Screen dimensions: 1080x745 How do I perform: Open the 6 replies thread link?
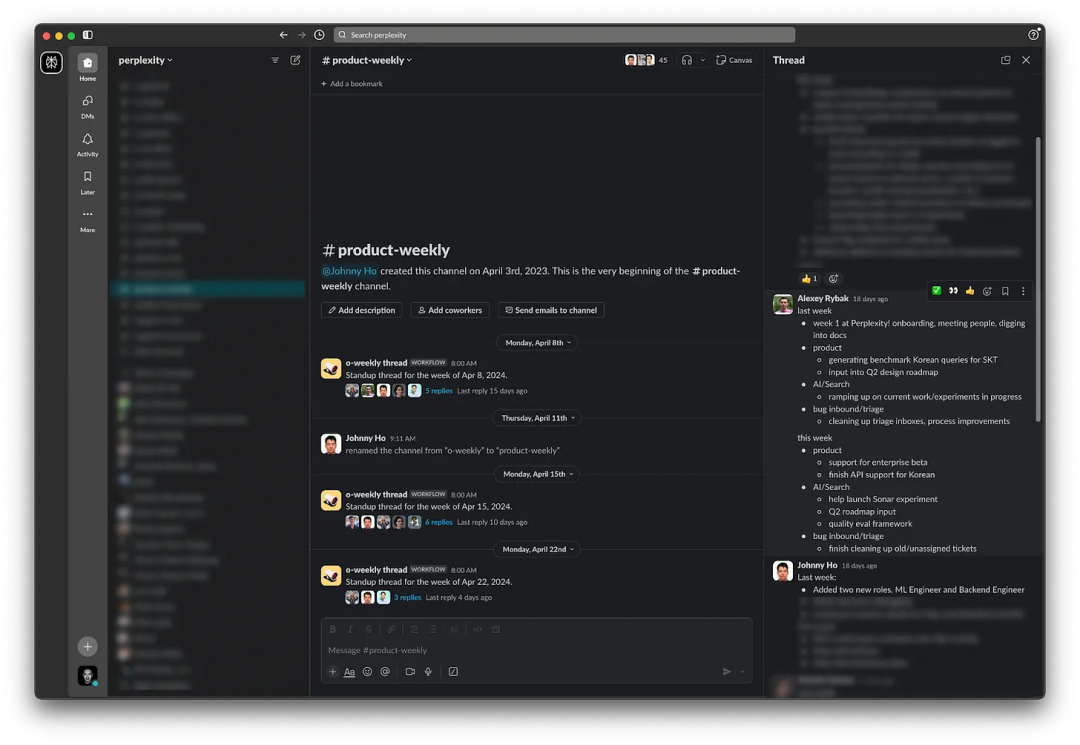pyautogui.click(x=439, y=522)
